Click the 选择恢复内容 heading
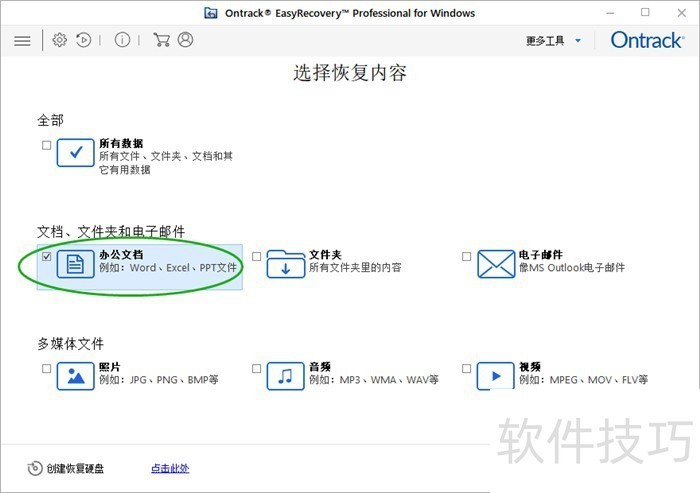Screen dimensions: 700x493 click(350, 73)
